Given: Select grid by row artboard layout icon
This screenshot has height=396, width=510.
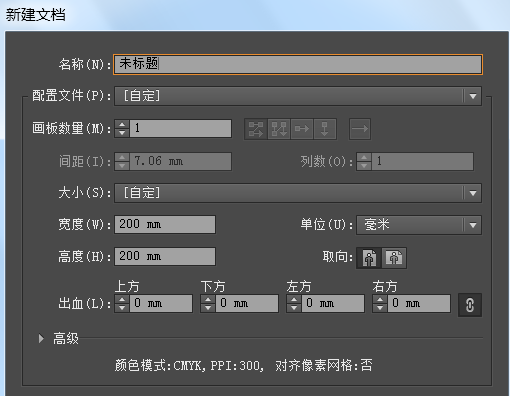Looking at the screenshot, I should [256, 129].
